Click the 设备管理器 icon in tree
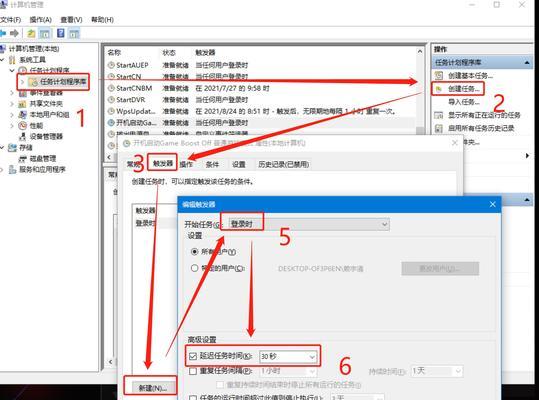 point(22,136)
